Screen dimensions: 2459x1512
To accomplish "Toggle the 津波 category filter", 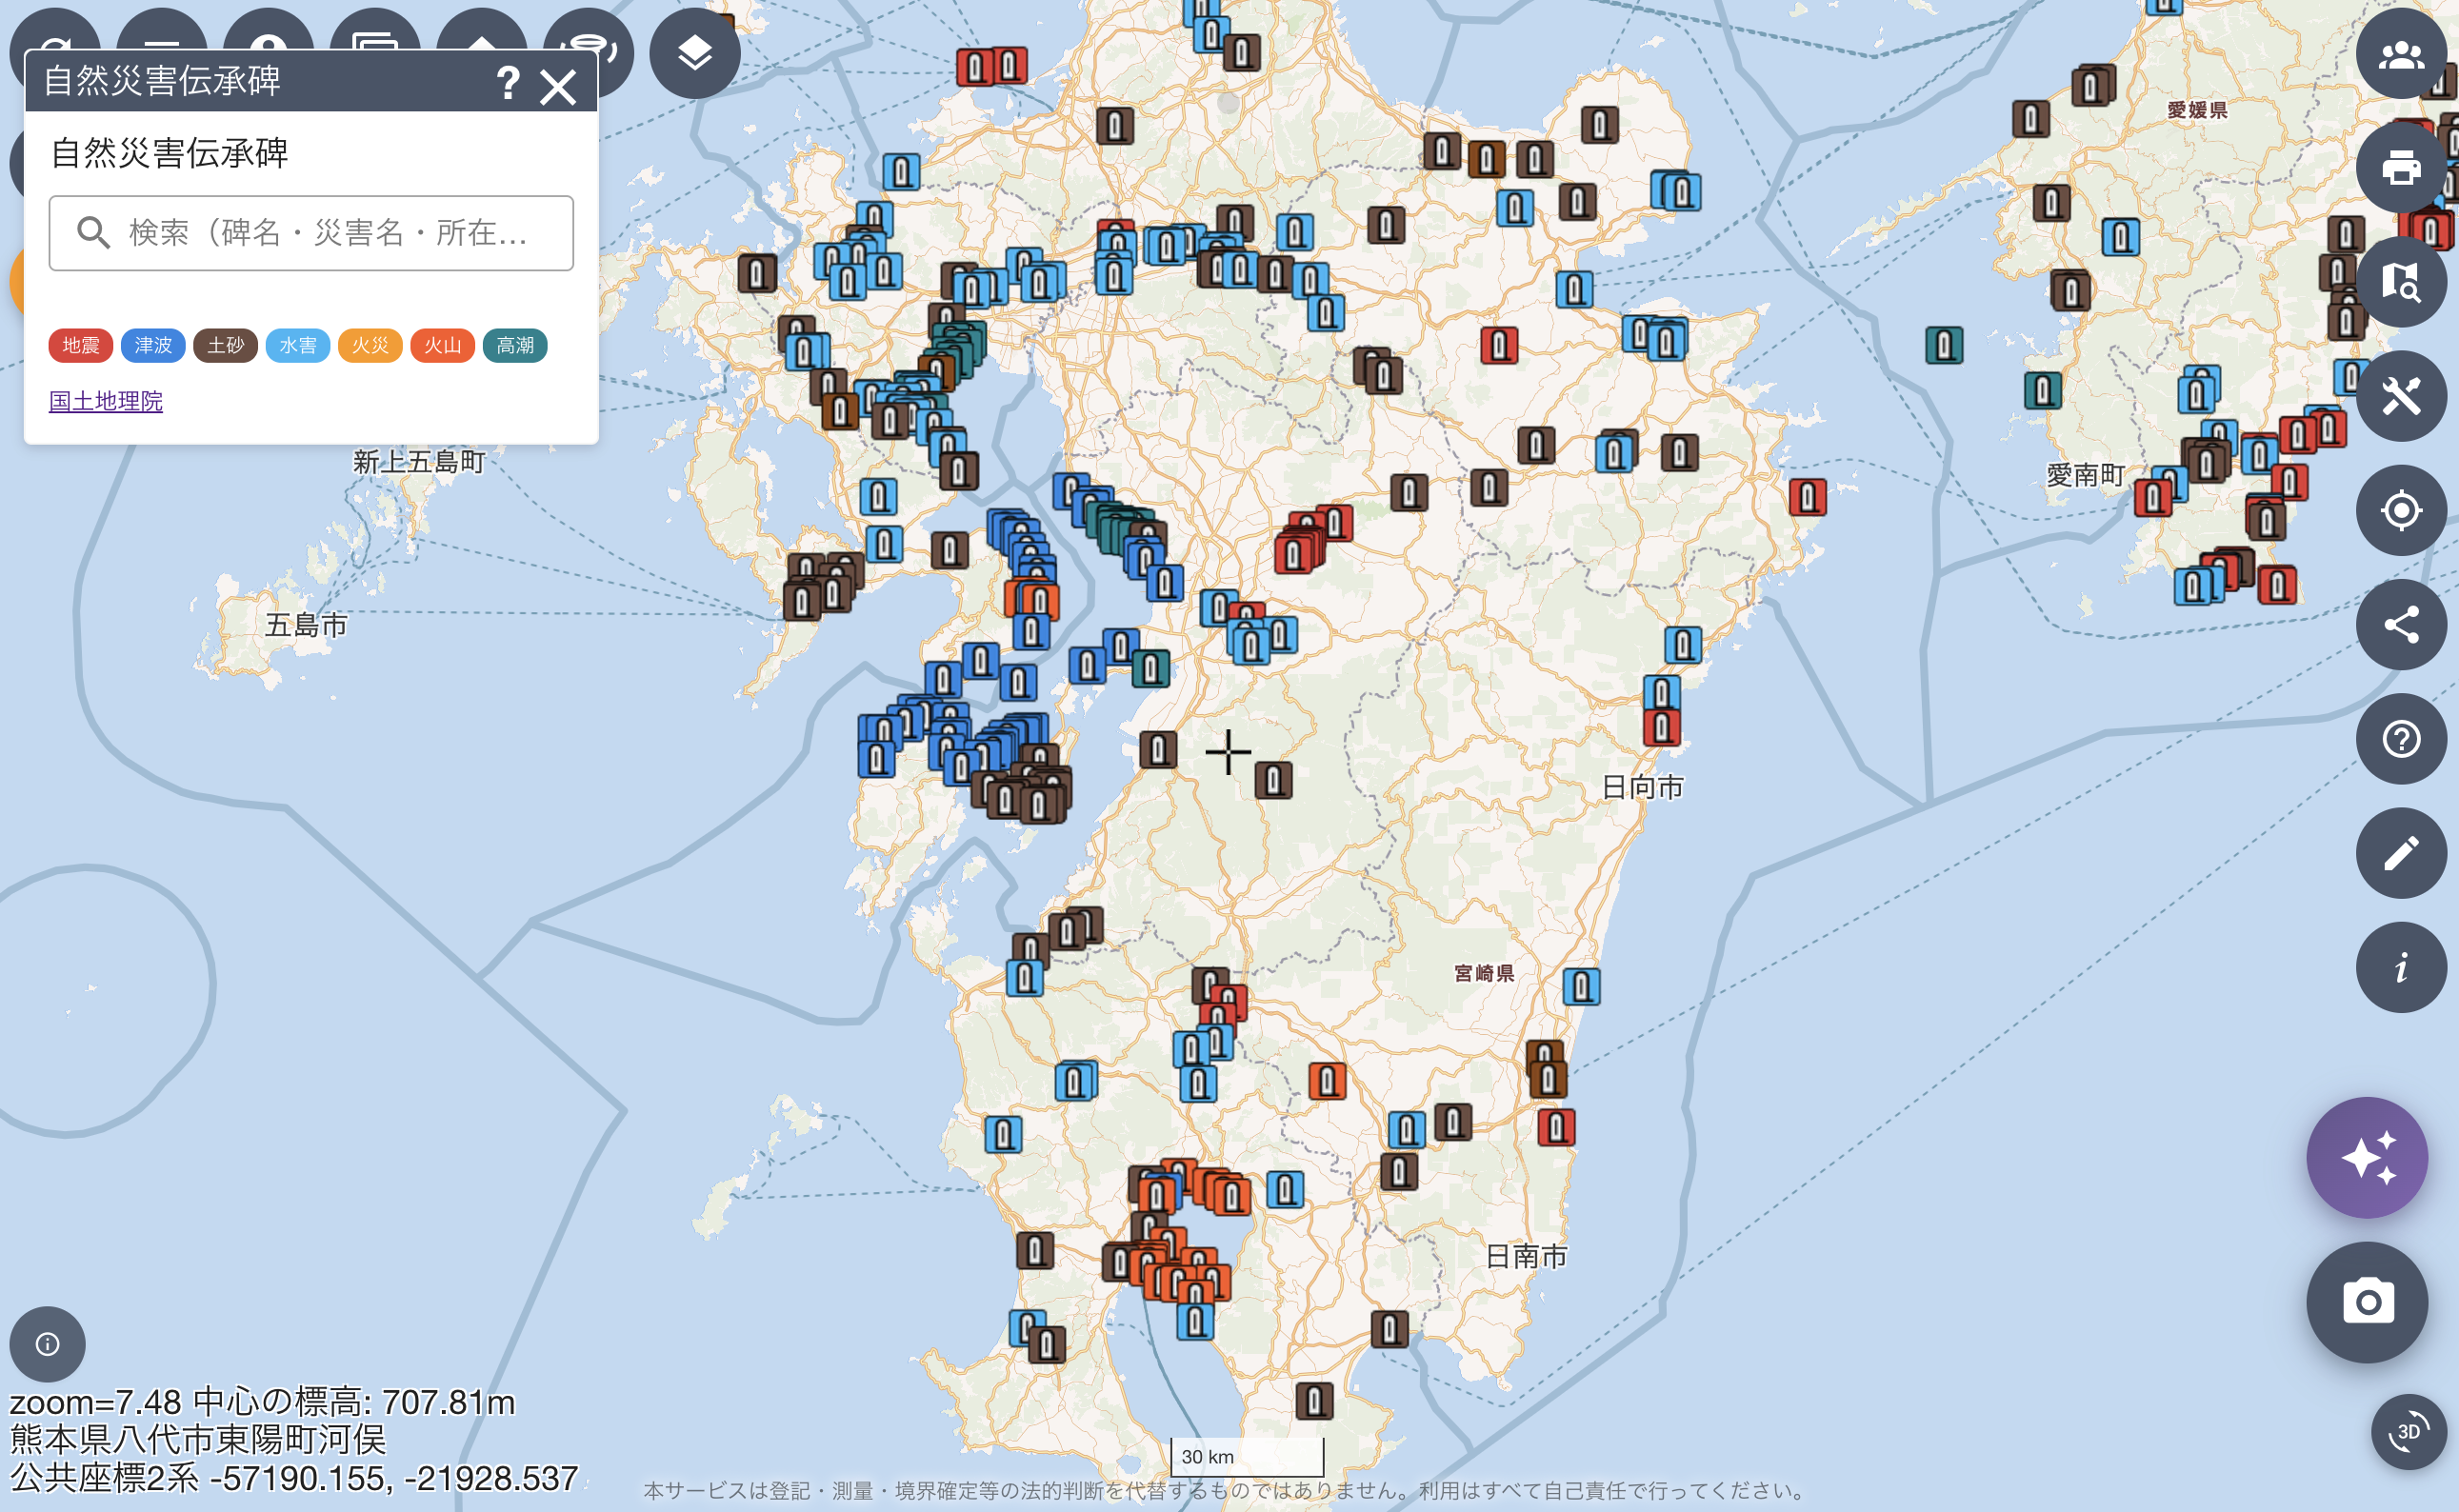I will (153, 346).
